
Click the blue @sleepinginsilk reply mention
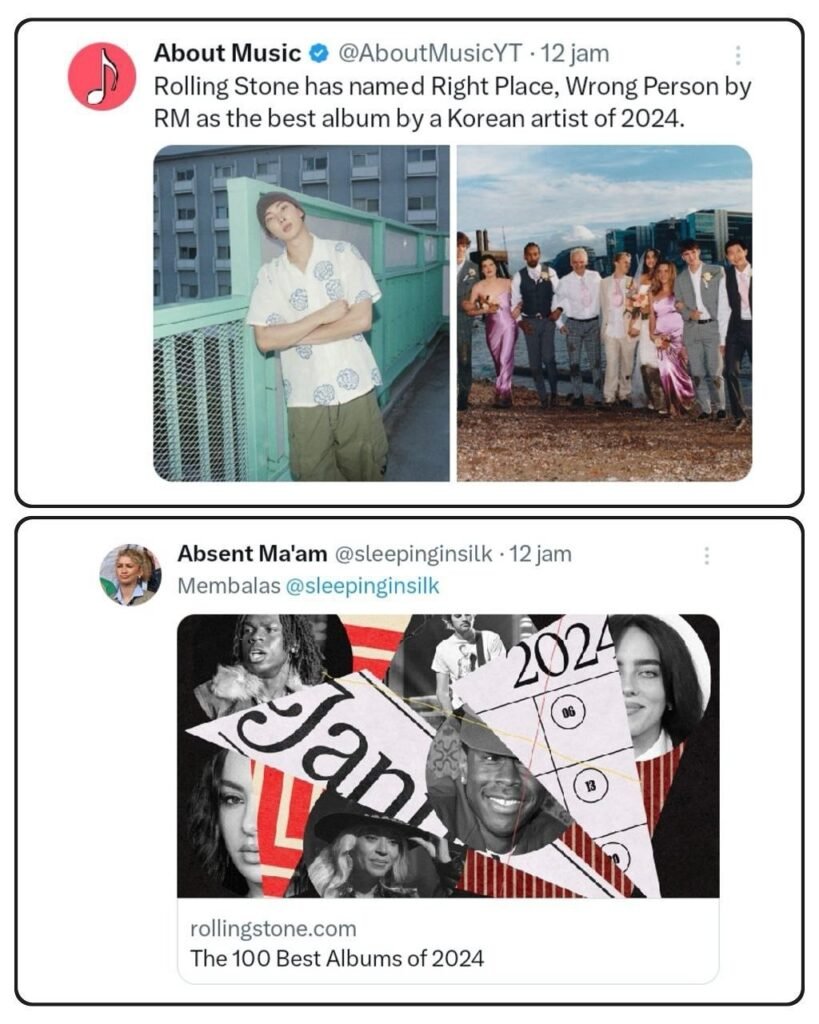pos(362,586)
